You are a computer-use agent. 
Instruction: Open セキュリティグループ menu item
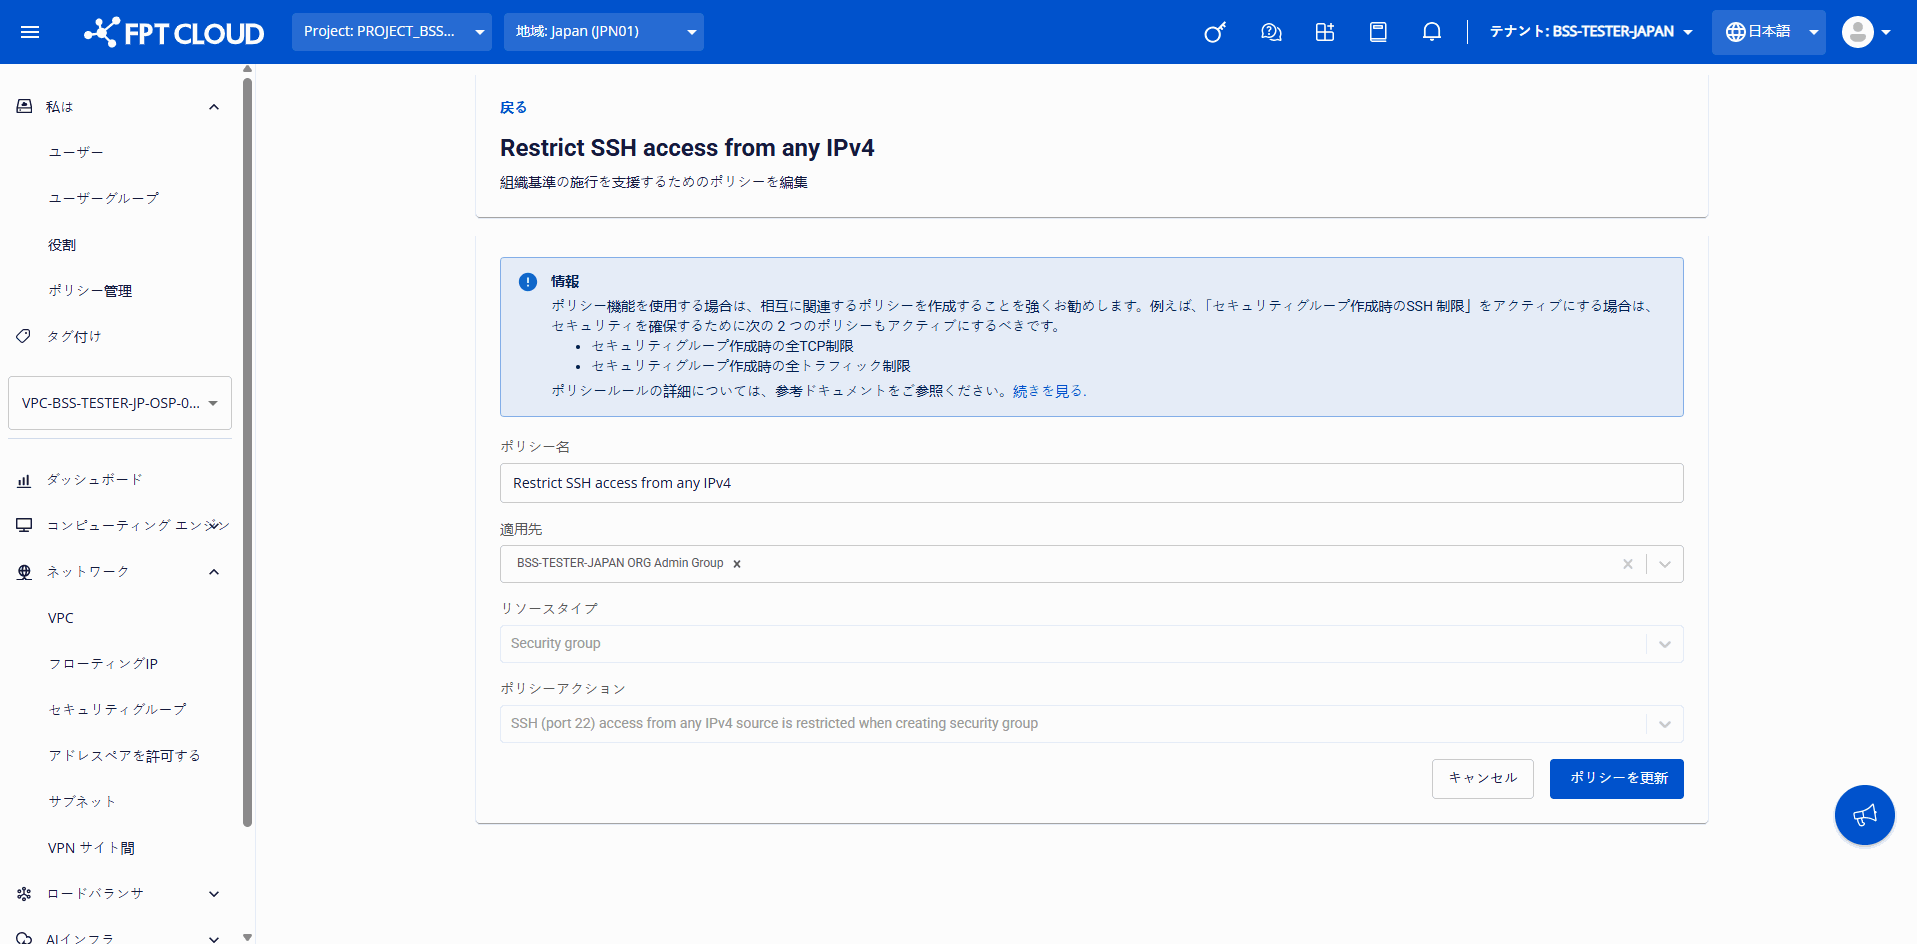pyautogui.click(x=118, y=710)
